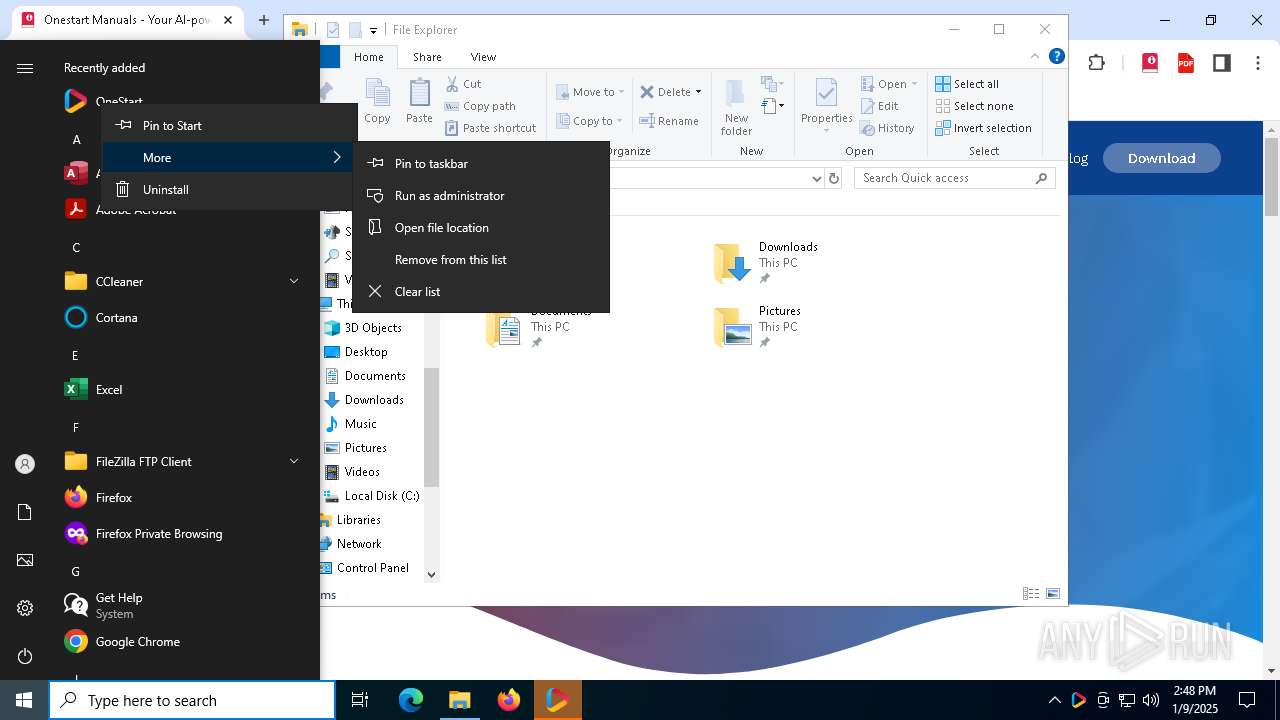
Task: Open Control Panel in the navigation pane
Action: [x=364, y=568]
